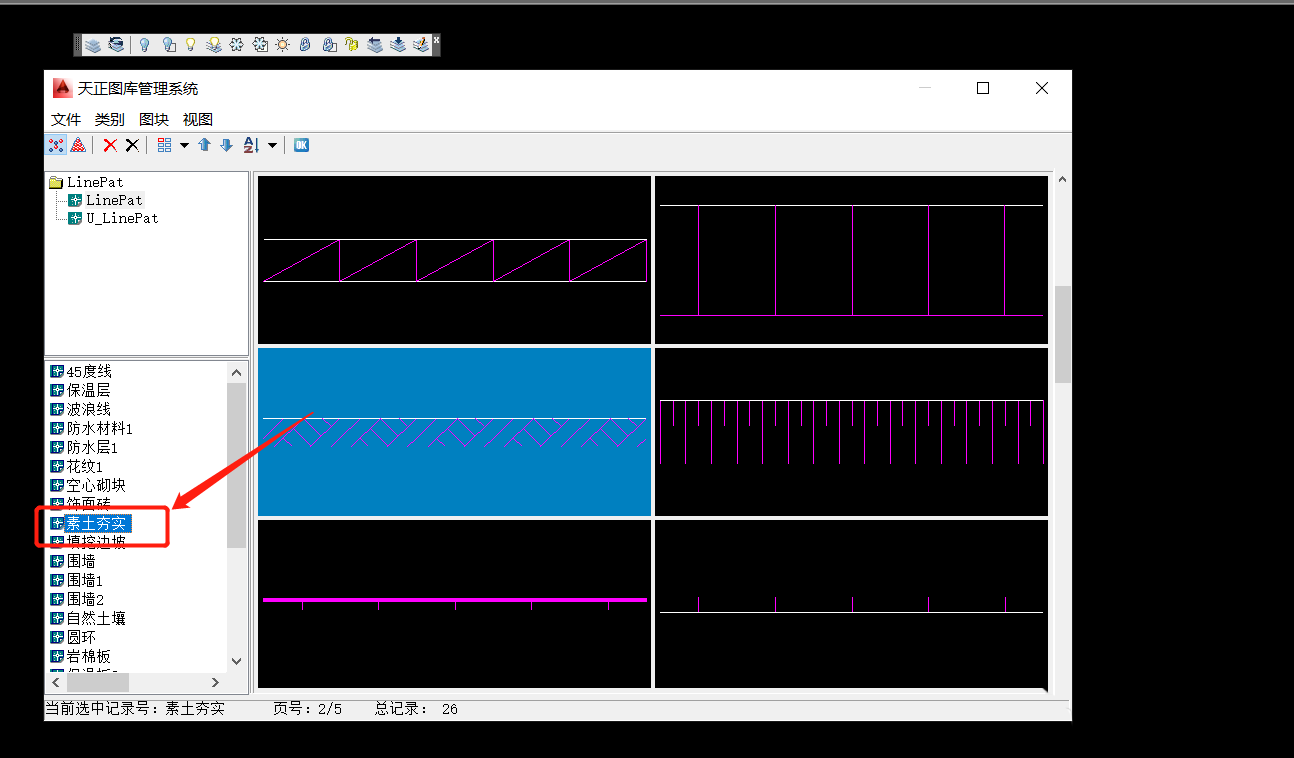This screenshot has height=758, width=1294.
Task: Click the plain blue light bulb layer icon
Action: pos(144,45)
